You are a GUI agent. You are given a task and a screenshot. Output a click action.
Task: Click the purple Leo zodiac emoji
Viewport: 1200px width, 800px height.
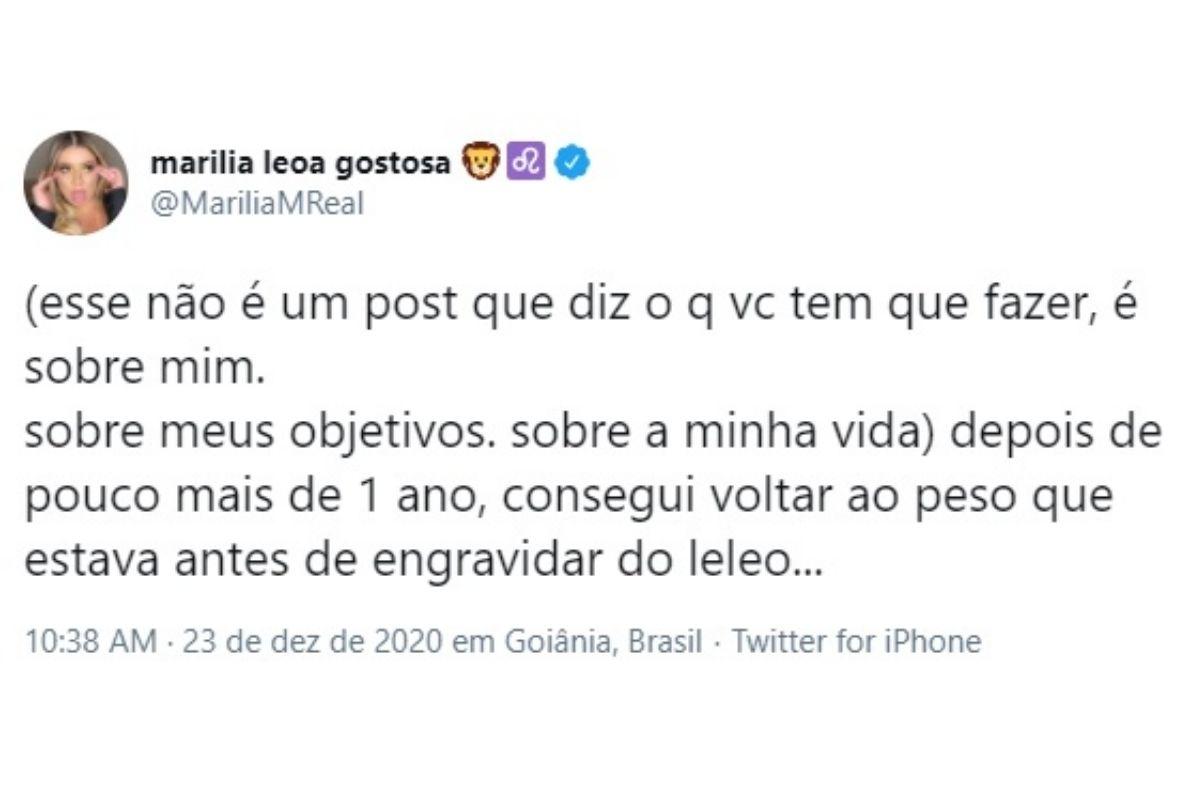526,163
